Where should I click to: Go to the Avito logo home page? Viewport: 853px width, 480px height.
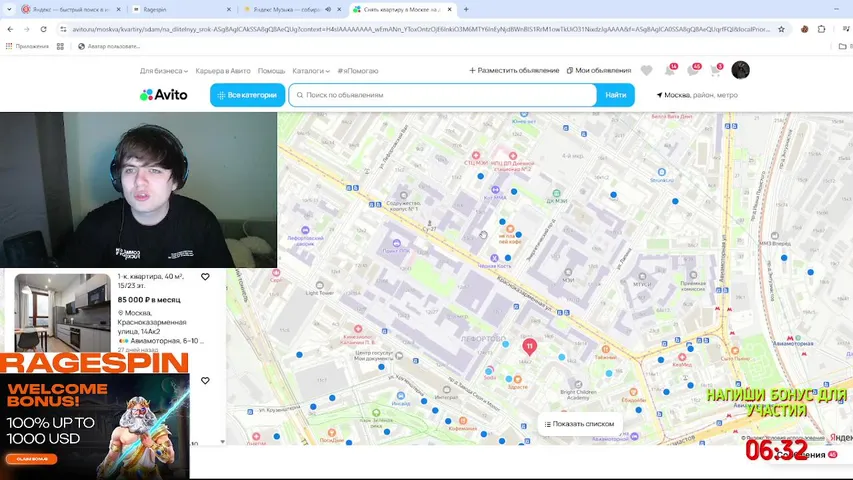pyautogui.click(x=164, y=95)
